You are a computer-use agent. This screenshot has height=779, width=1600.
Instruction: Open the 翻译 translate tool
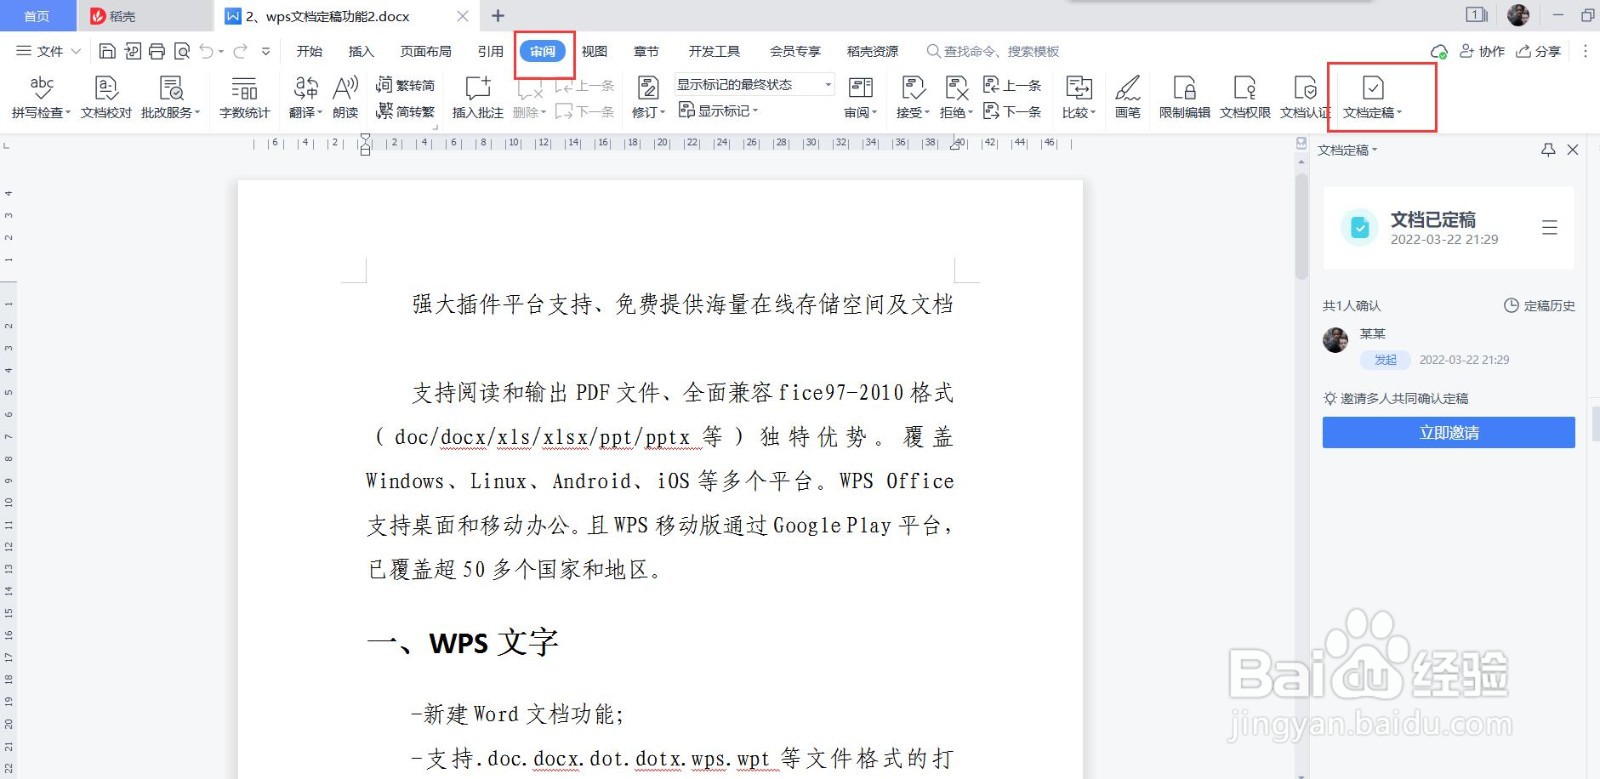pyautogui.click(x=305, y=98)
